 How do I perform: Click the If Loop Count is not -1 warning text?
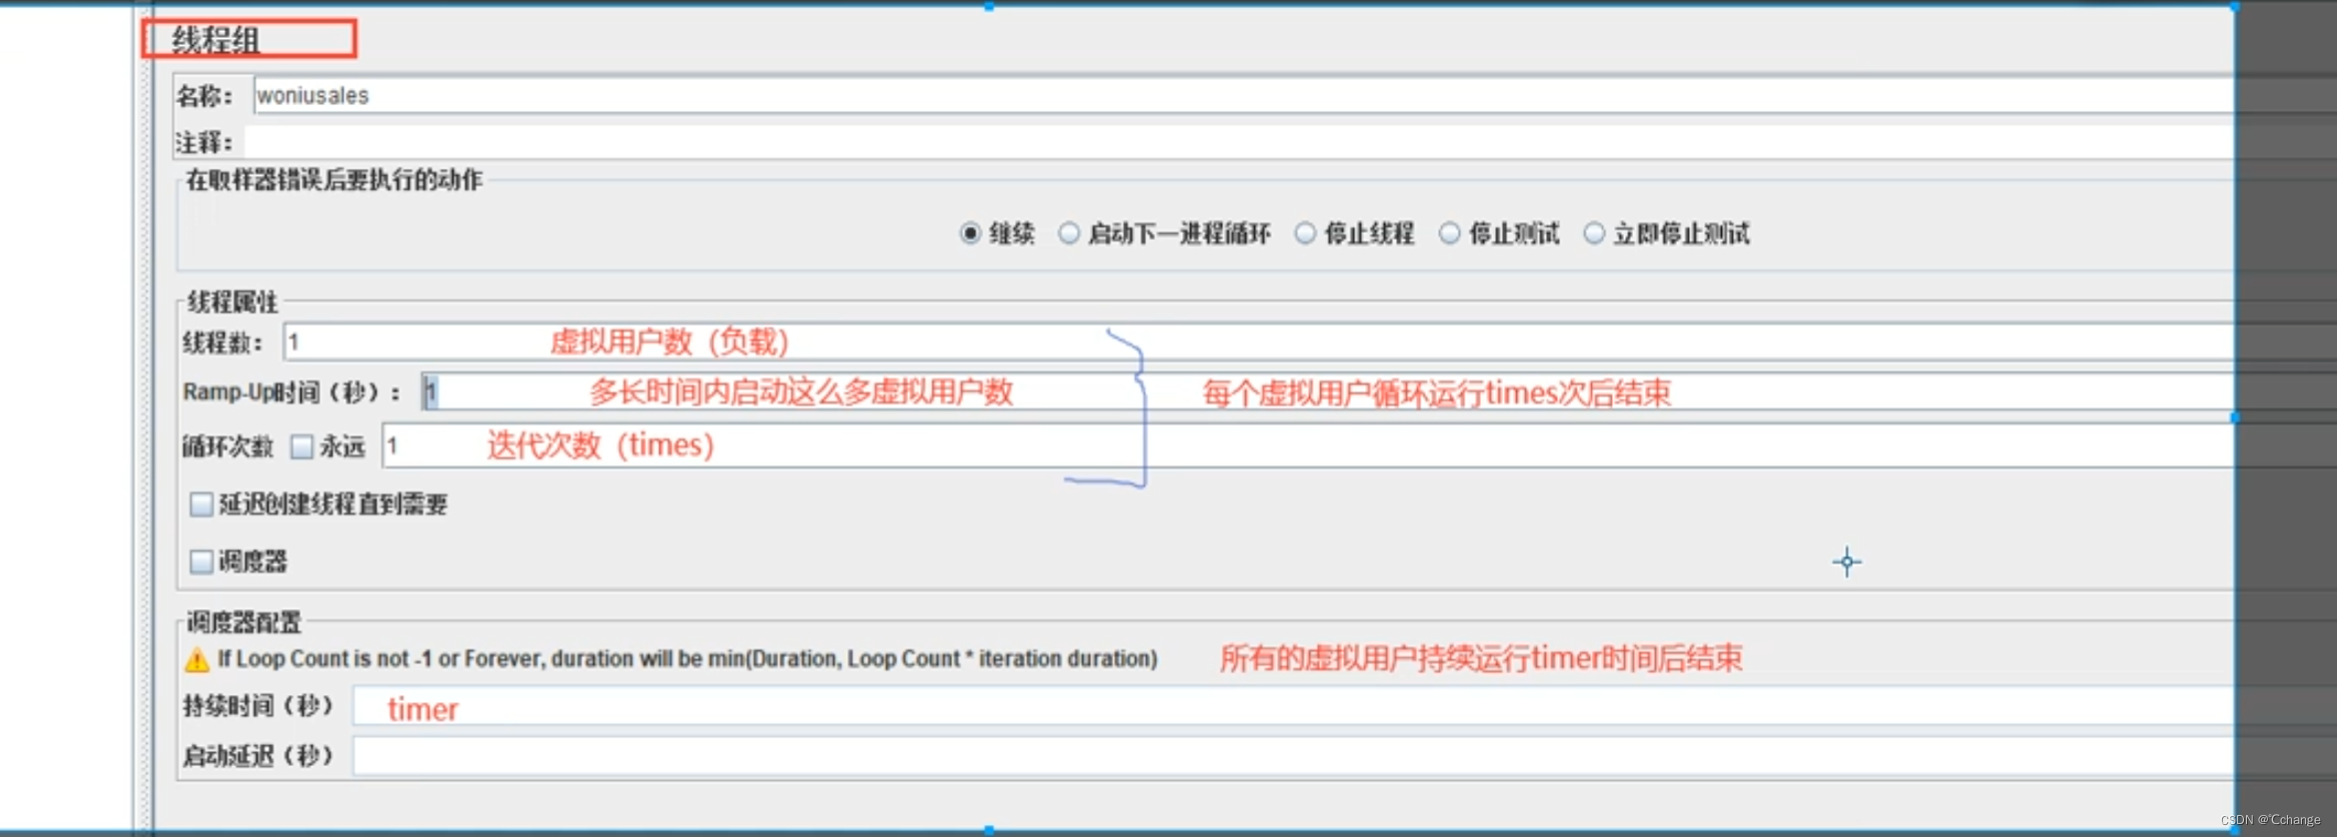687,659
